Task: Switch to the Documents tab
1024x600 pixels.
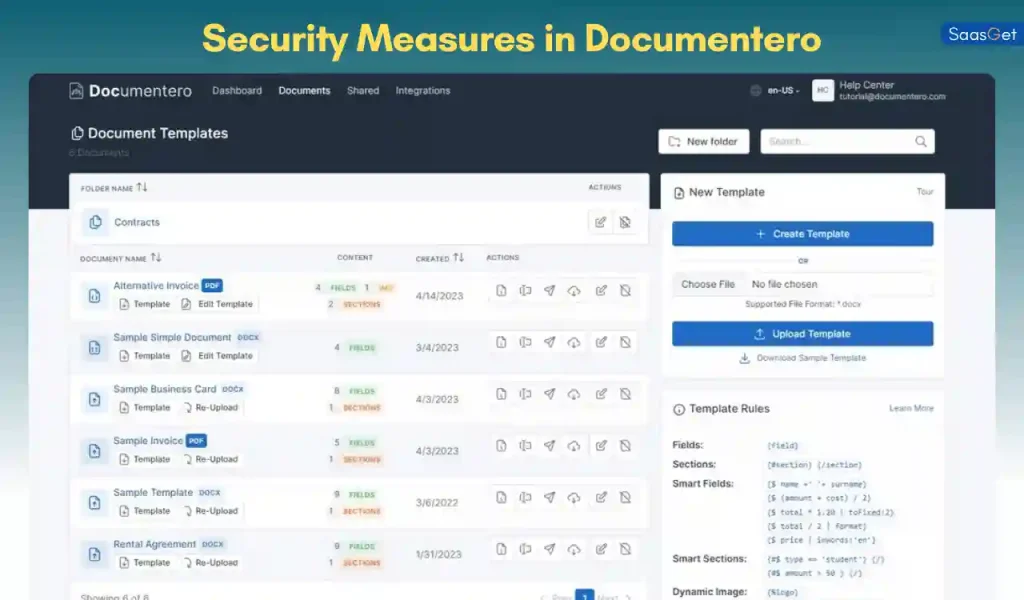Action: (304, 91)
